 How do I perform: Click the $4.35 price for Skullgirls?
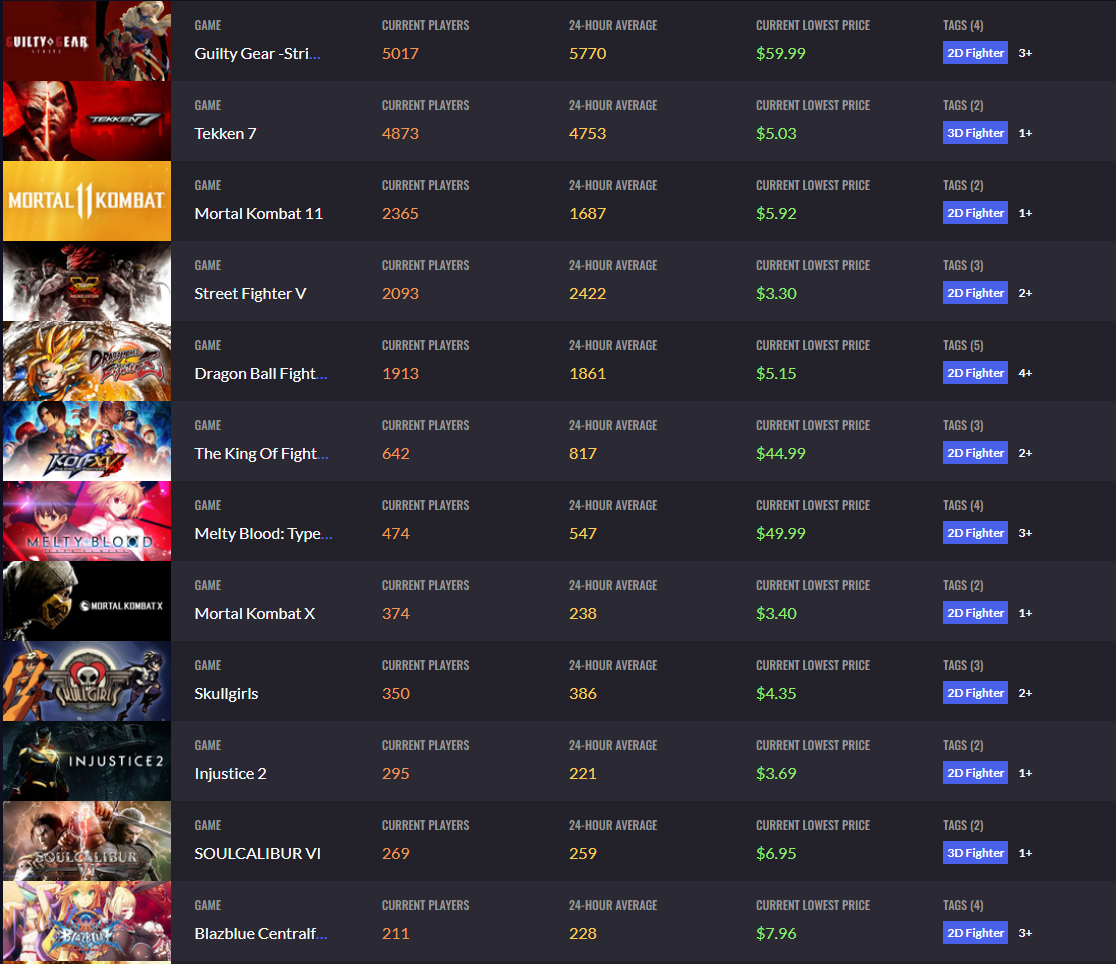[776, 693]
